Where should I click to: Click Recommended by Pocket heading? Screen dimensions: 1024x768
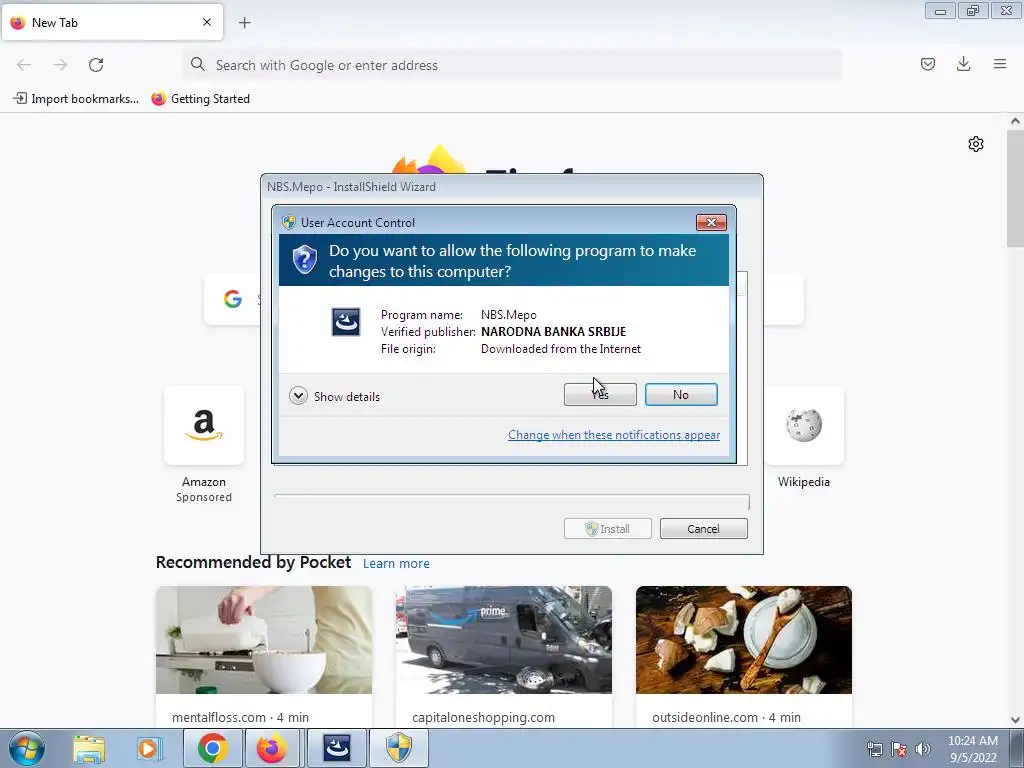(253, 562)
